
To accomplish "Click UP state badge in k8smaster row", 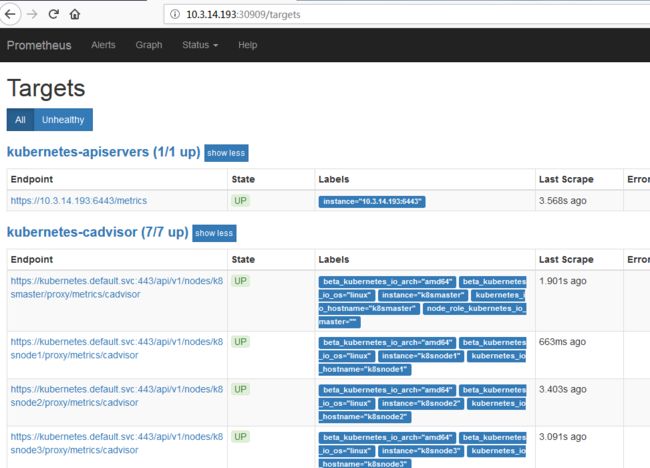I will pos(240,281).
